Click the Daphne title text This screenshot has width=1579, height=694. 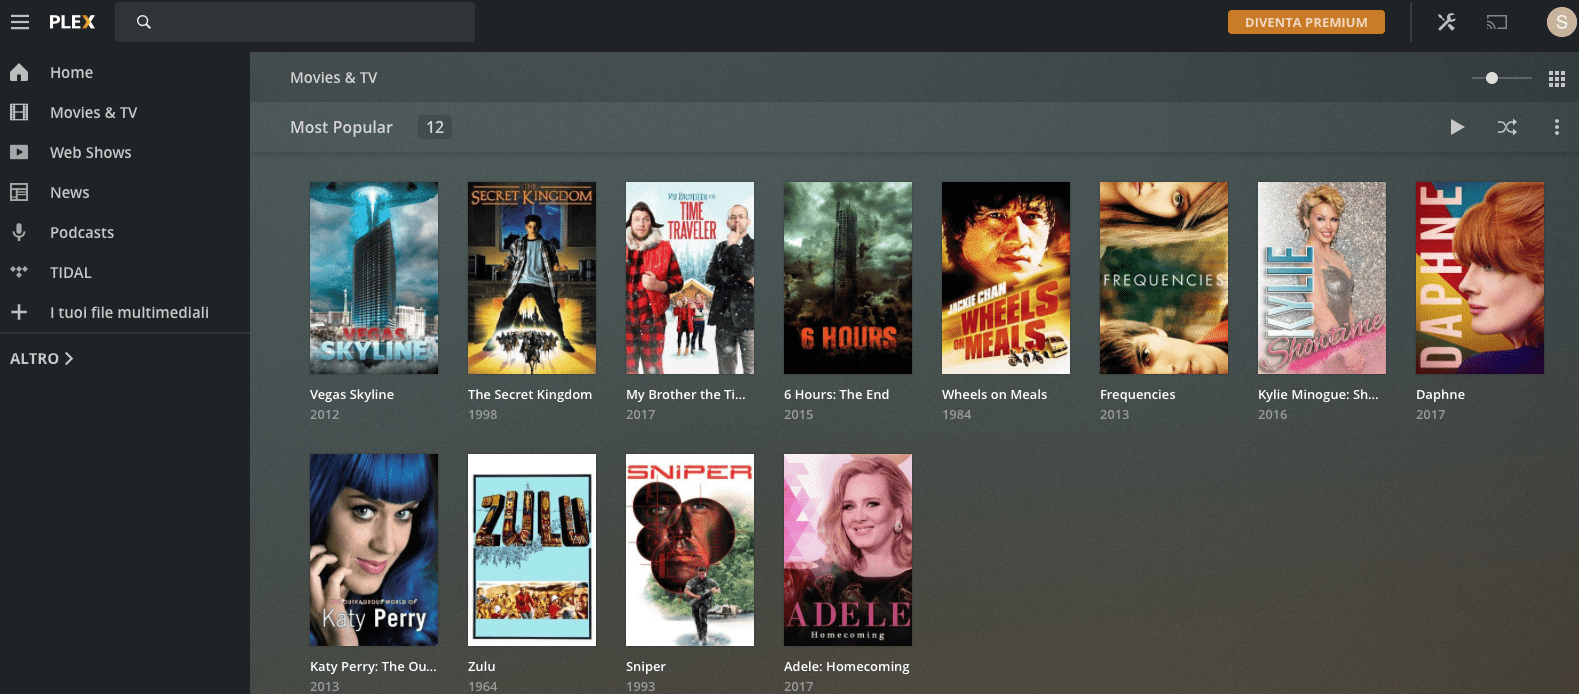pos(1440,395)
